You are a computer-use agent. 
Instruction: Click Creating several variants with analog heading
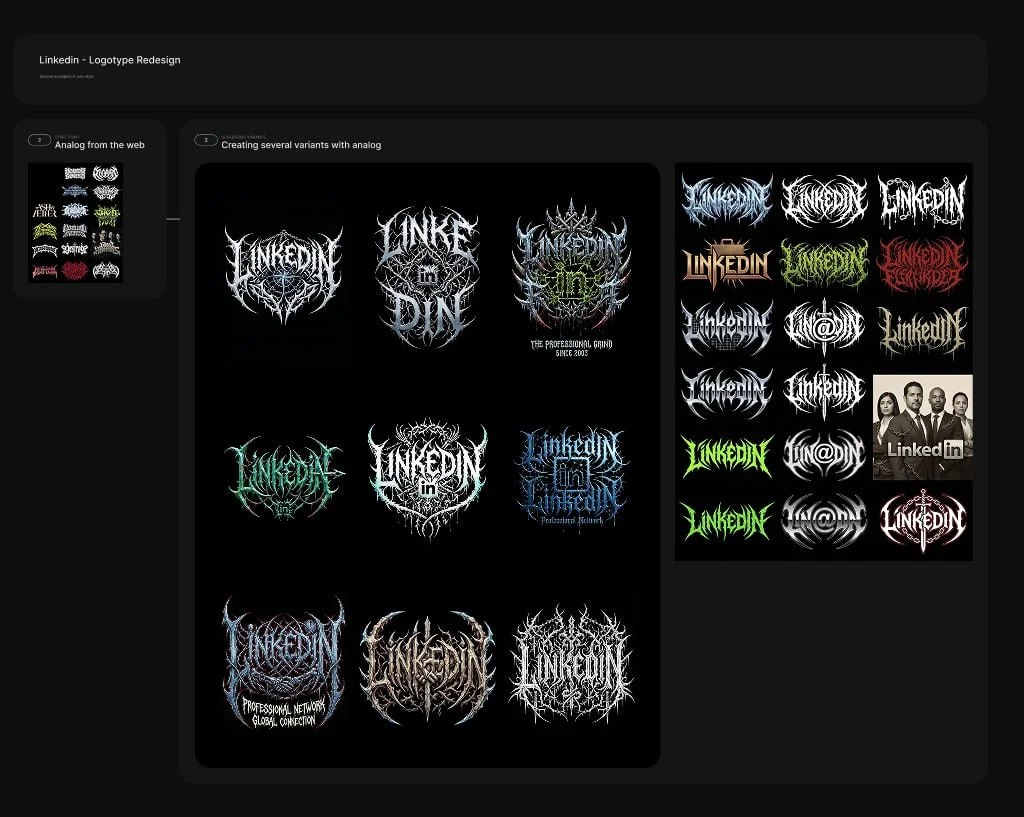point(301,145)
